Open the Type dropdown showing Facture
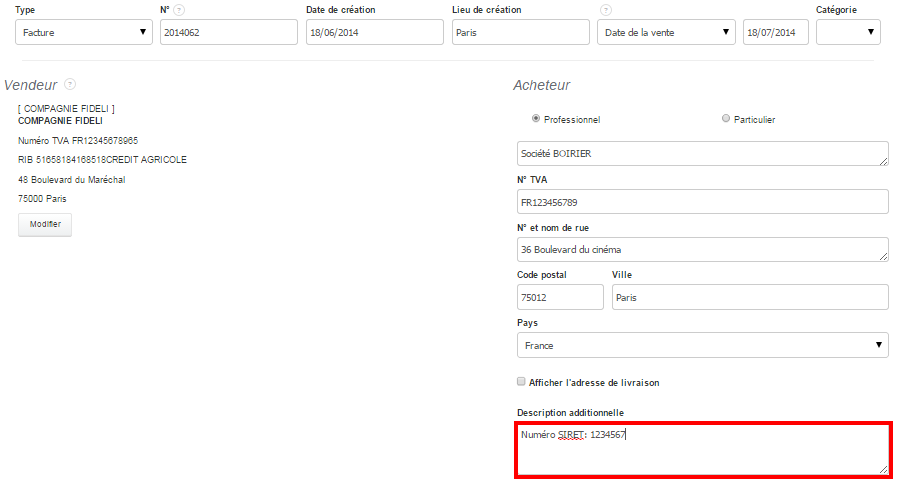 coord(84,32)
